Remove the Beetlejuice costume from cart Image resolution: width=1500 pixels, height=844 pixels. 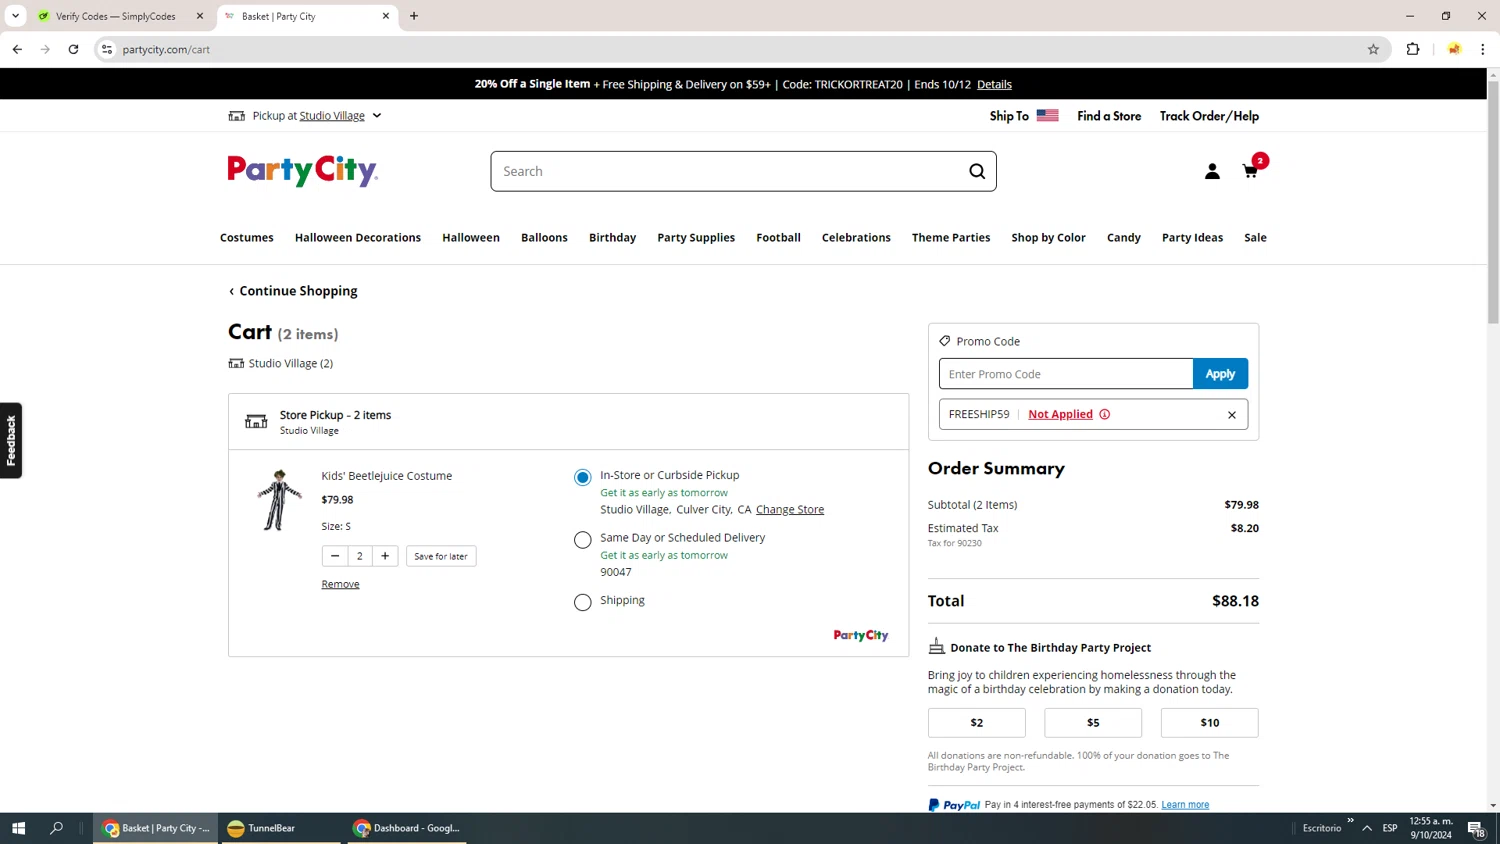coord(340,584)
